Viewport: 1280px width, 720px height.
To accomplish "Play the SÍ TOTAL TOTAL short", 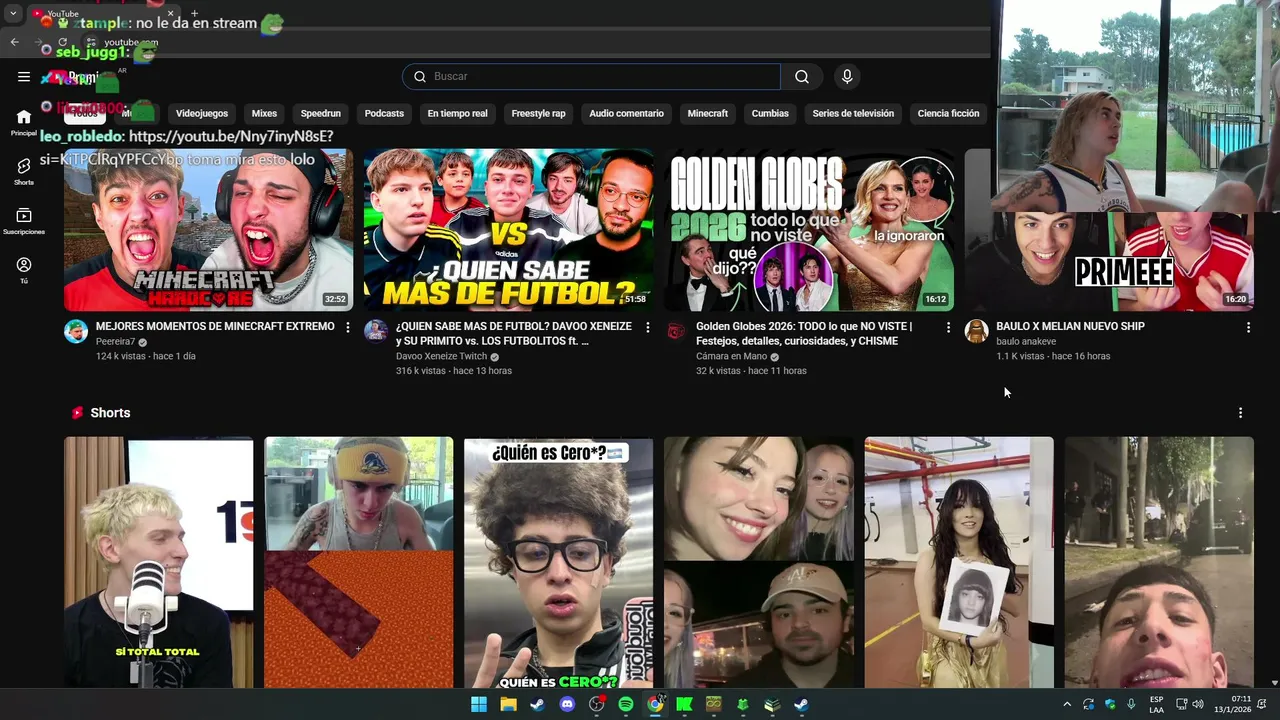I will click(159, 562).
